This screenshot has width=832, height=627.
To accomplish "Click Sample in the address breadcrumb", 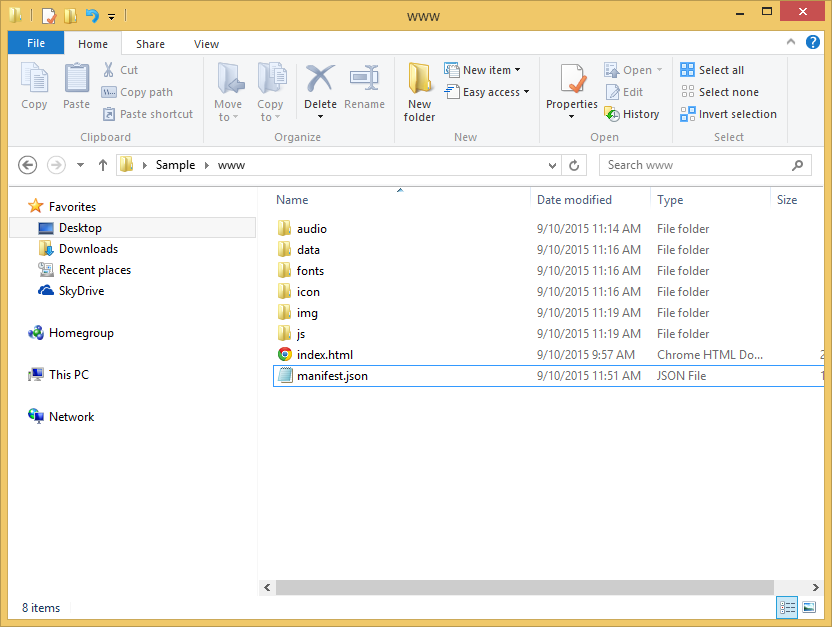I will tap(175, 165).
